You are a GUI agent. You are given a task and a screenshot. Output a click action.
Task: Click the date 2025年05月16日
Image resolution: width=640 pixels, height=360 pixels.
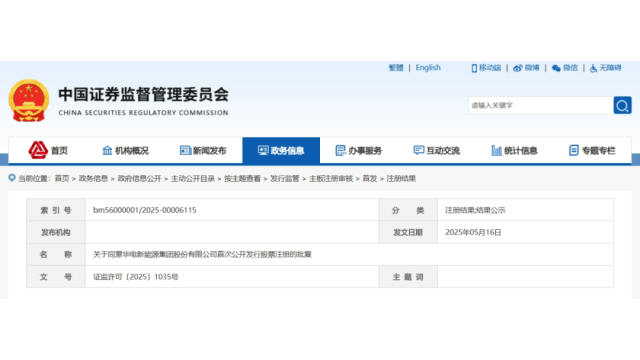coord(473,232)
